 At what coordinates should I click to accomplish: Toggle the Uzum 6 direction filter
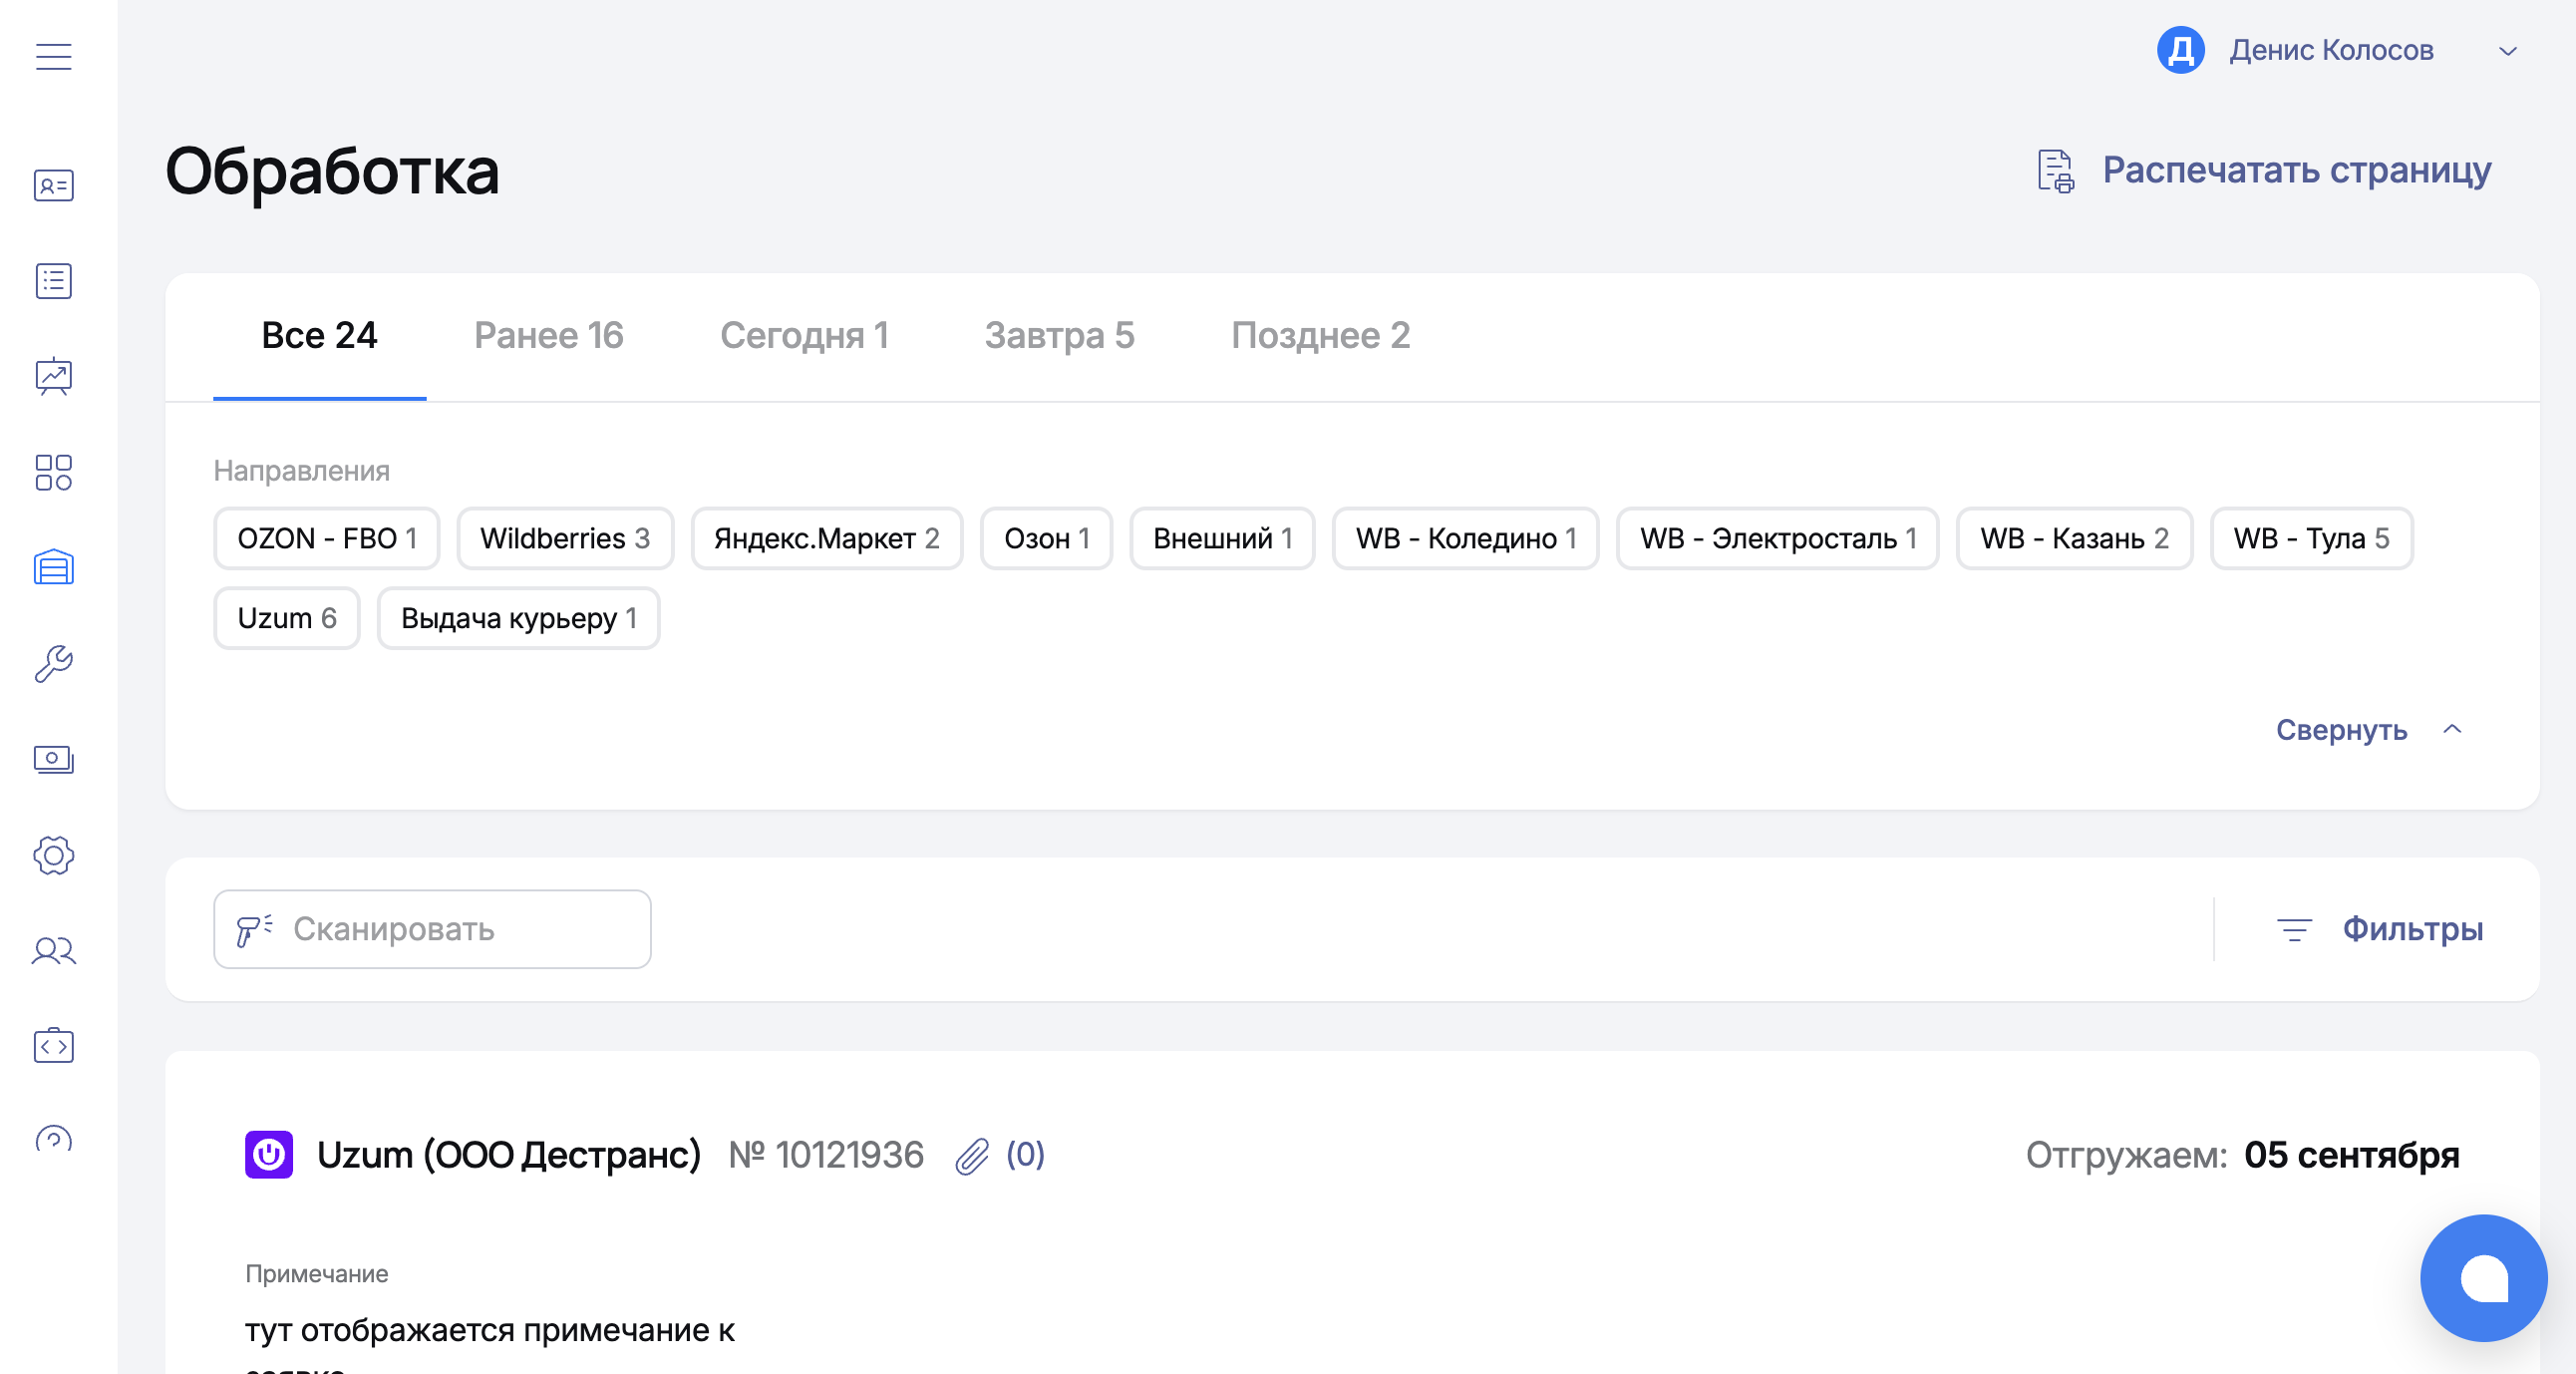(287, 618)
